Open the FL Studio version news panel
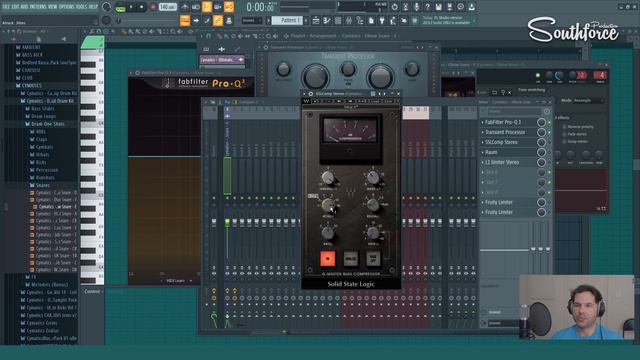Image resolution: width=640 pixels, height=360 pixels. point(448,20)
